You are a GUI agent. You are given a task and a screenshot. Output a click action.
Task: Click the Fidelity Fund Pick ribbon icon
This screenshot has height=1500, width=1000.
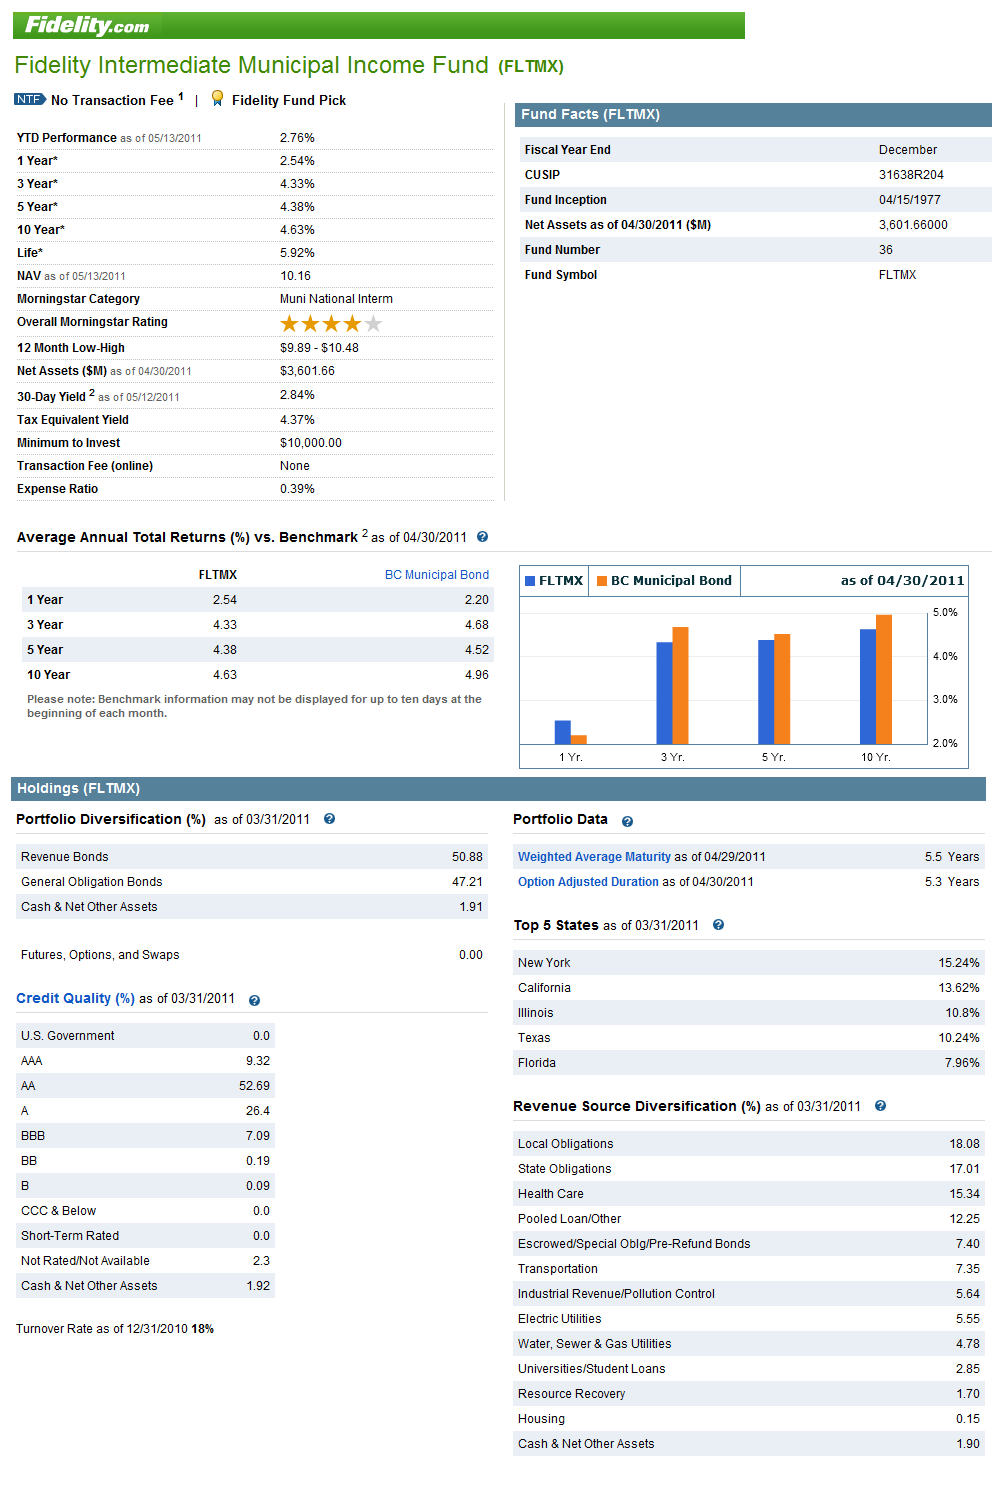click(217, 98)
